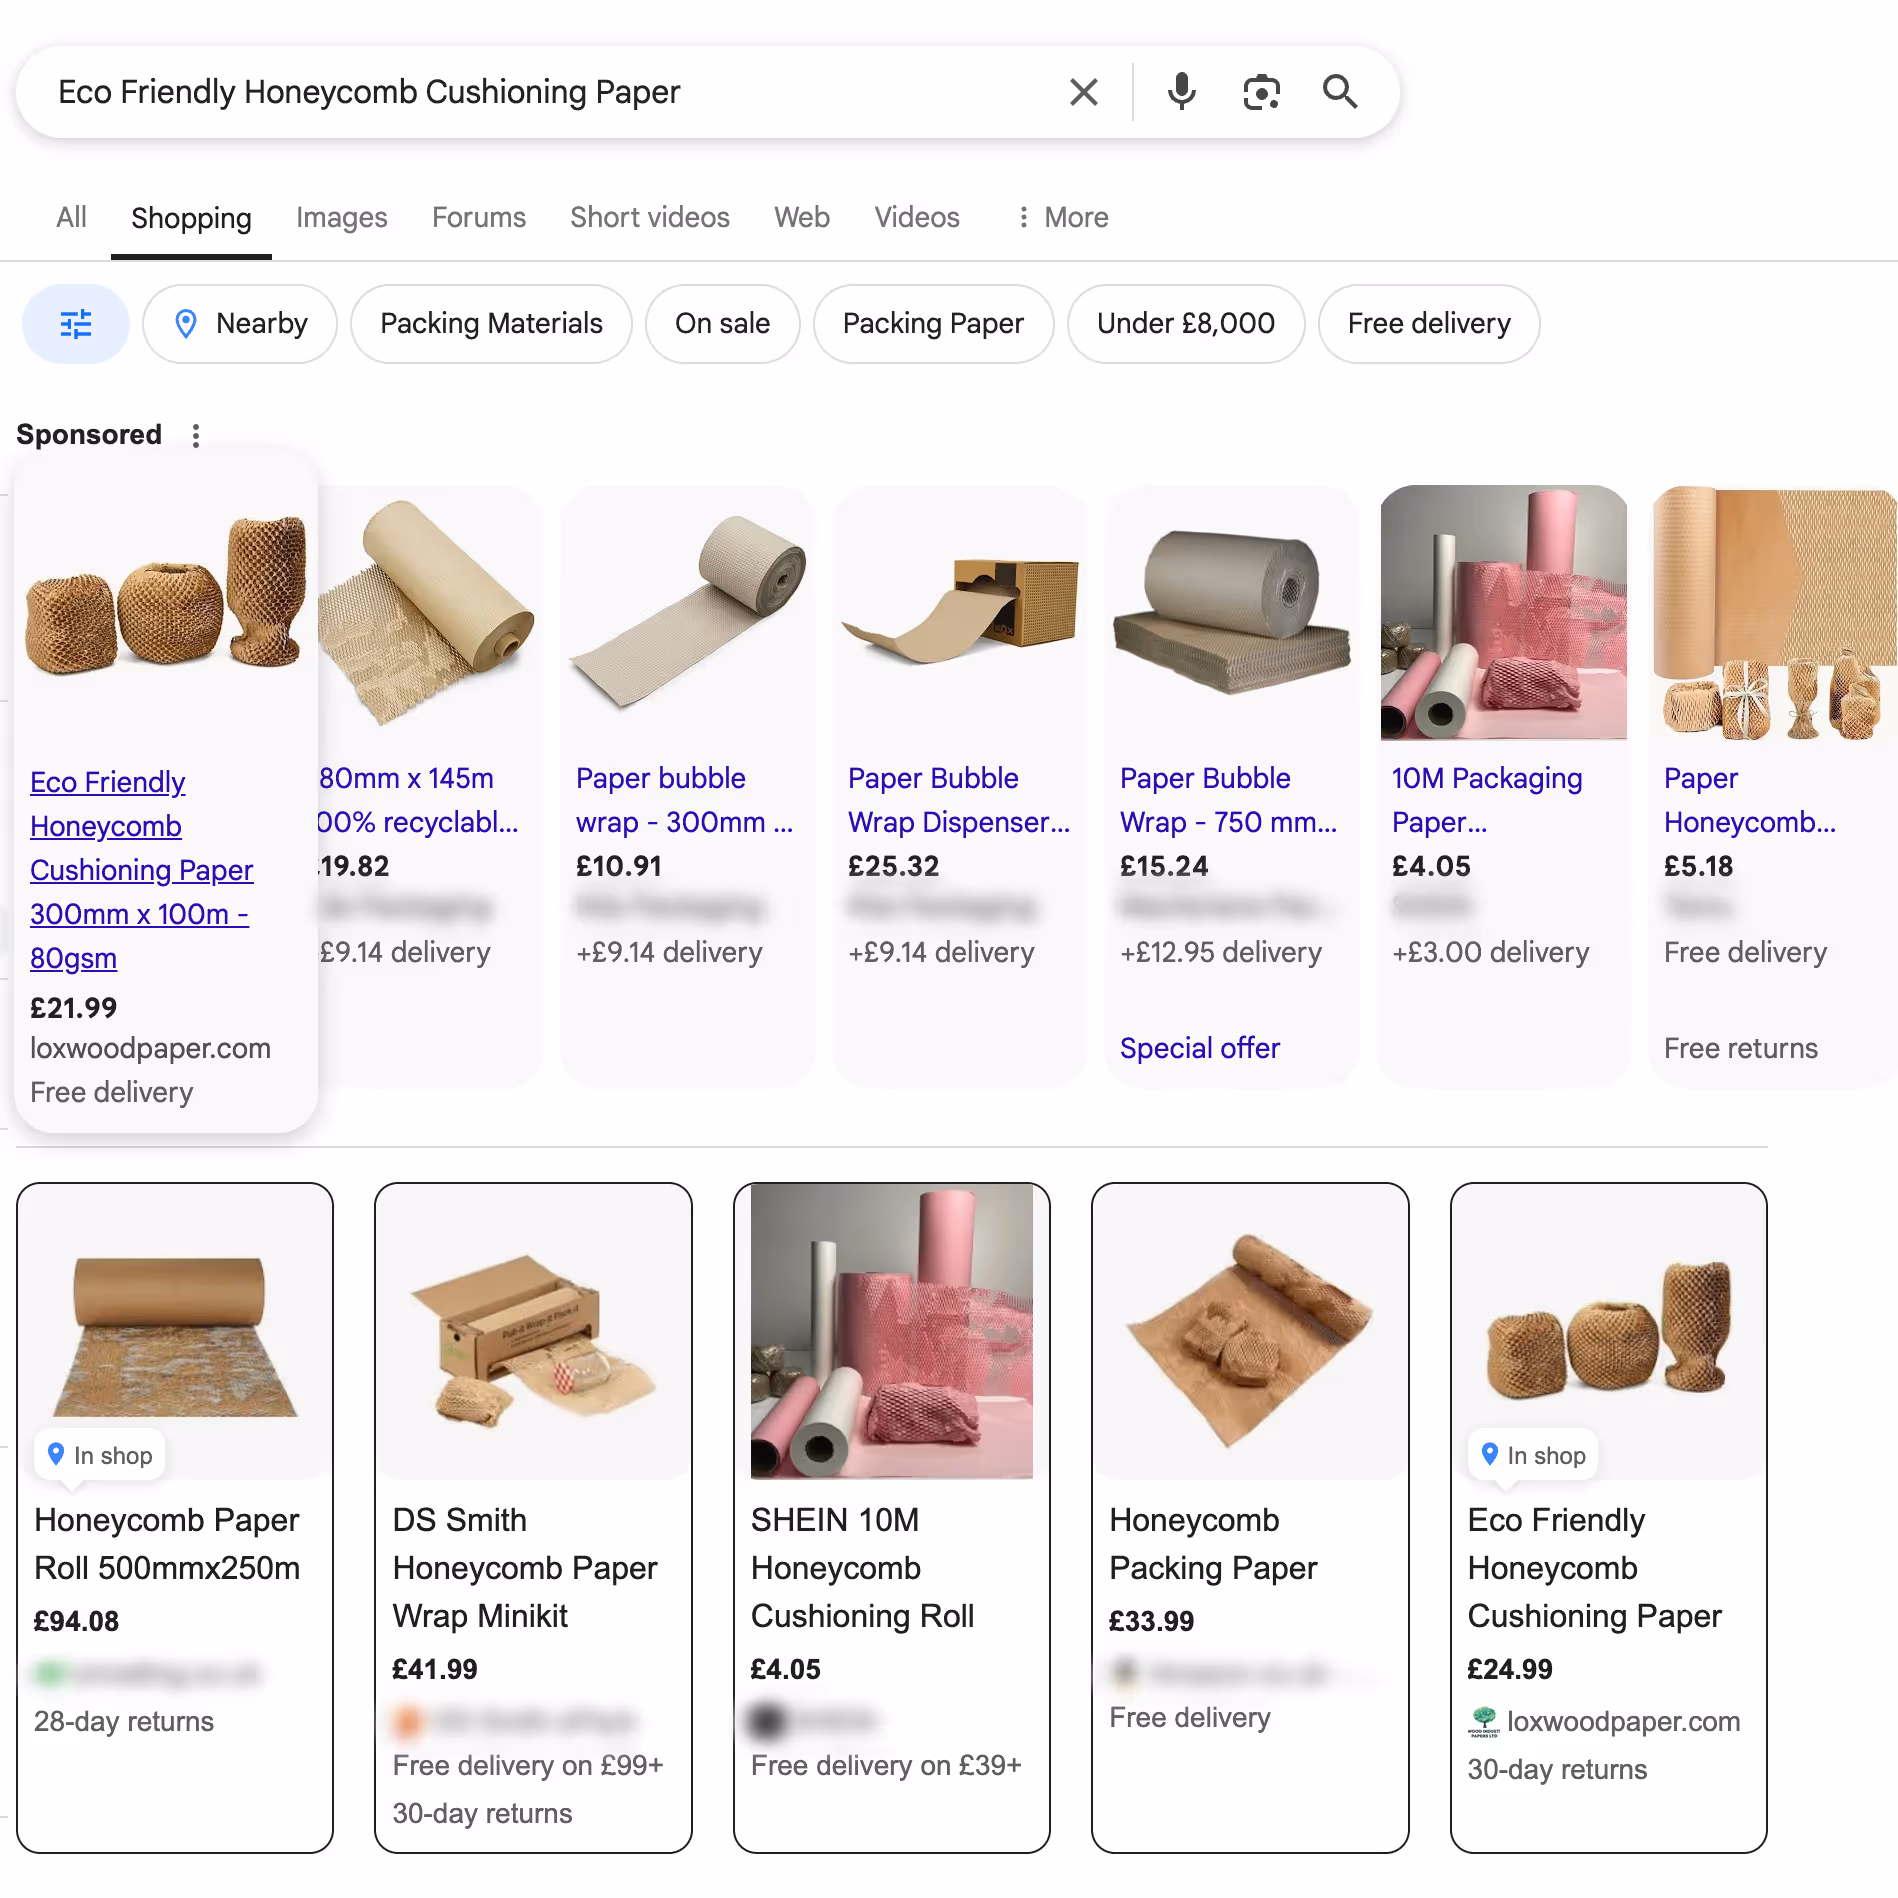Switch to the Short videos tab
Screen dimensions: 1898x1898
point(649,217)
